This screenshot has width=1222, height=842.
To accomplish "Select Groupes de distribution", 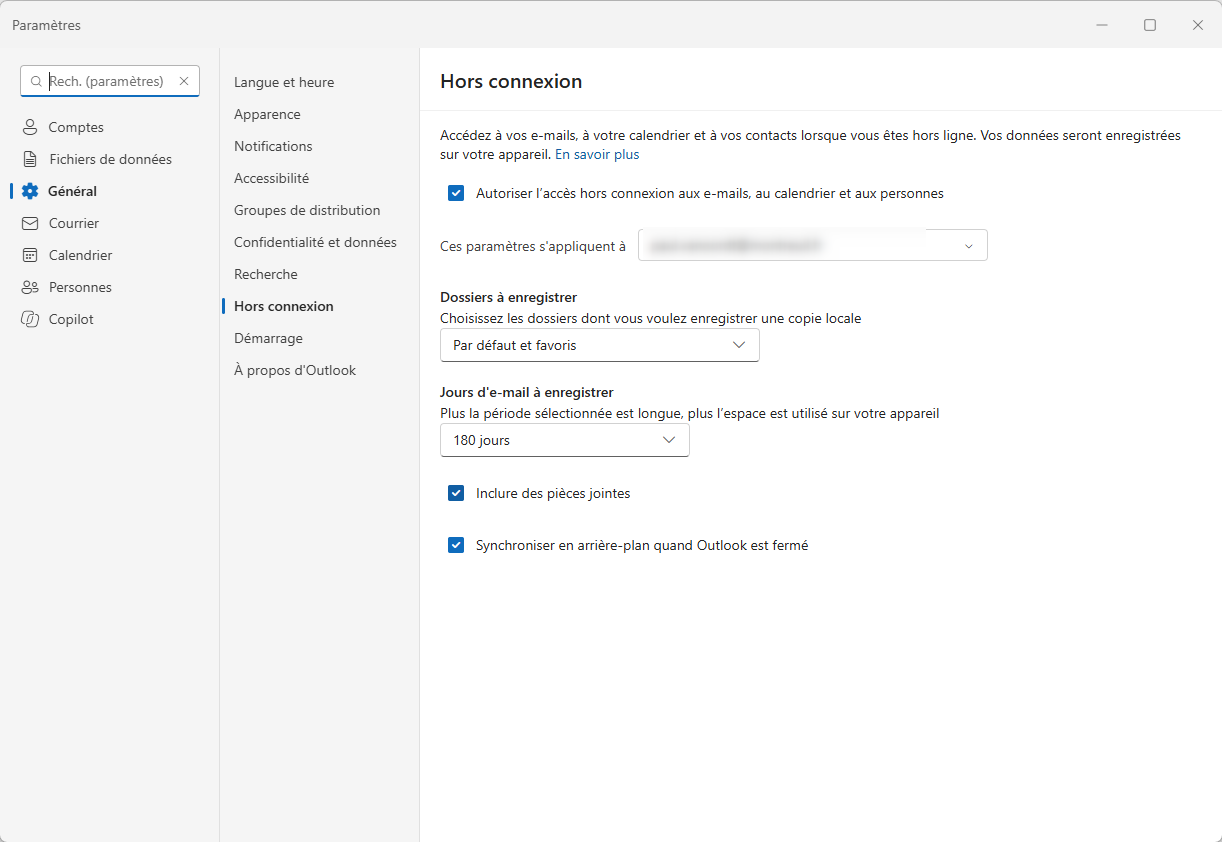I will pyautogui.click(x=307, y=210).
